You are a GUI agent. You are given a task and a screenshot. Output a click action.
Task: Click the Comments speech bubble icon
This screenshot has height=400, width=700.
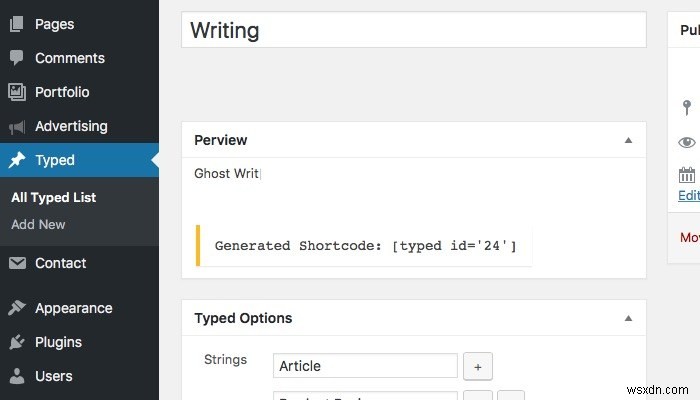pos(17,58)
